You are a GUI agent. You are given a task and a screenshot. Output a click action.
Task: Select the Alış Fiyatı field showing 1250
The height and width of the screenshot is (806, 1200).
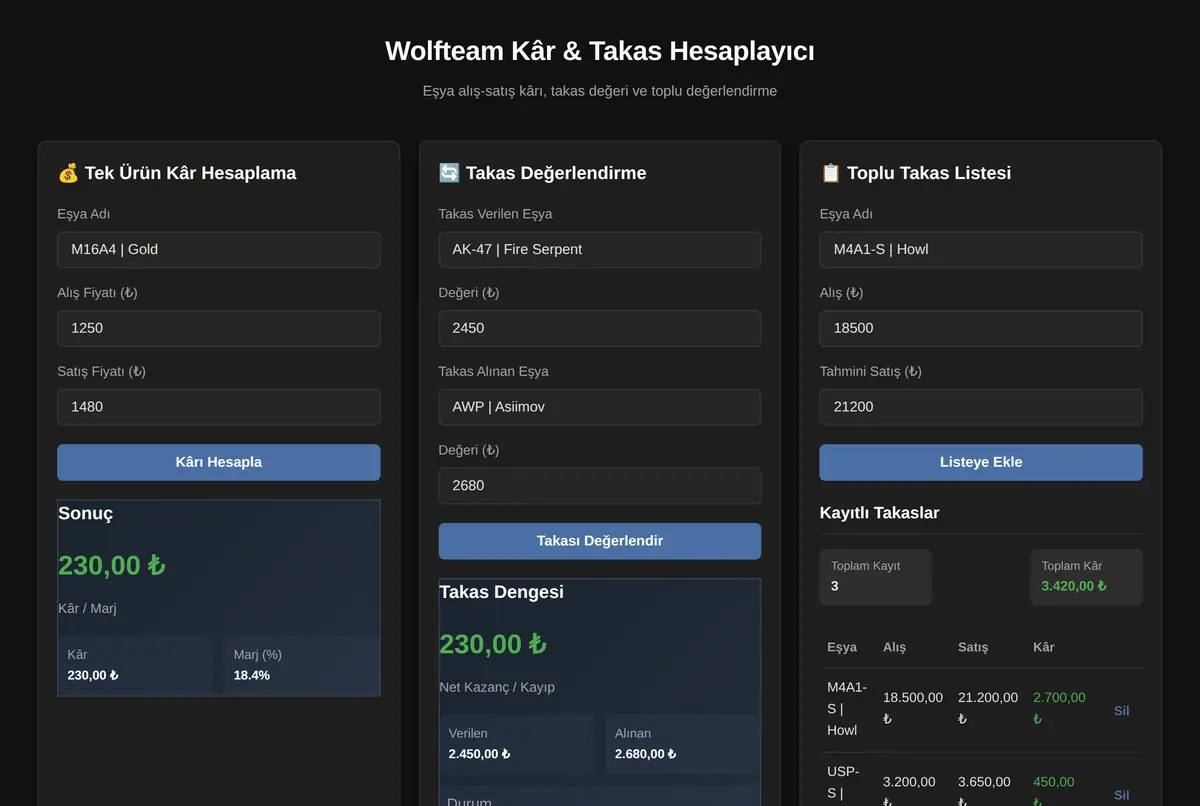[x=219, y=328]
